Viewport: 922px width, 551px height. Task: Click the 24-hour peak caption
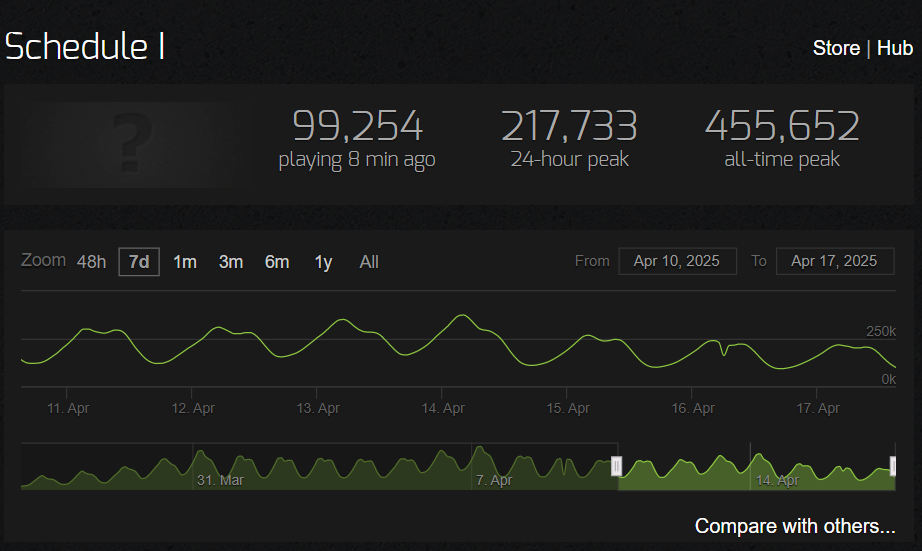coord(569,159)
